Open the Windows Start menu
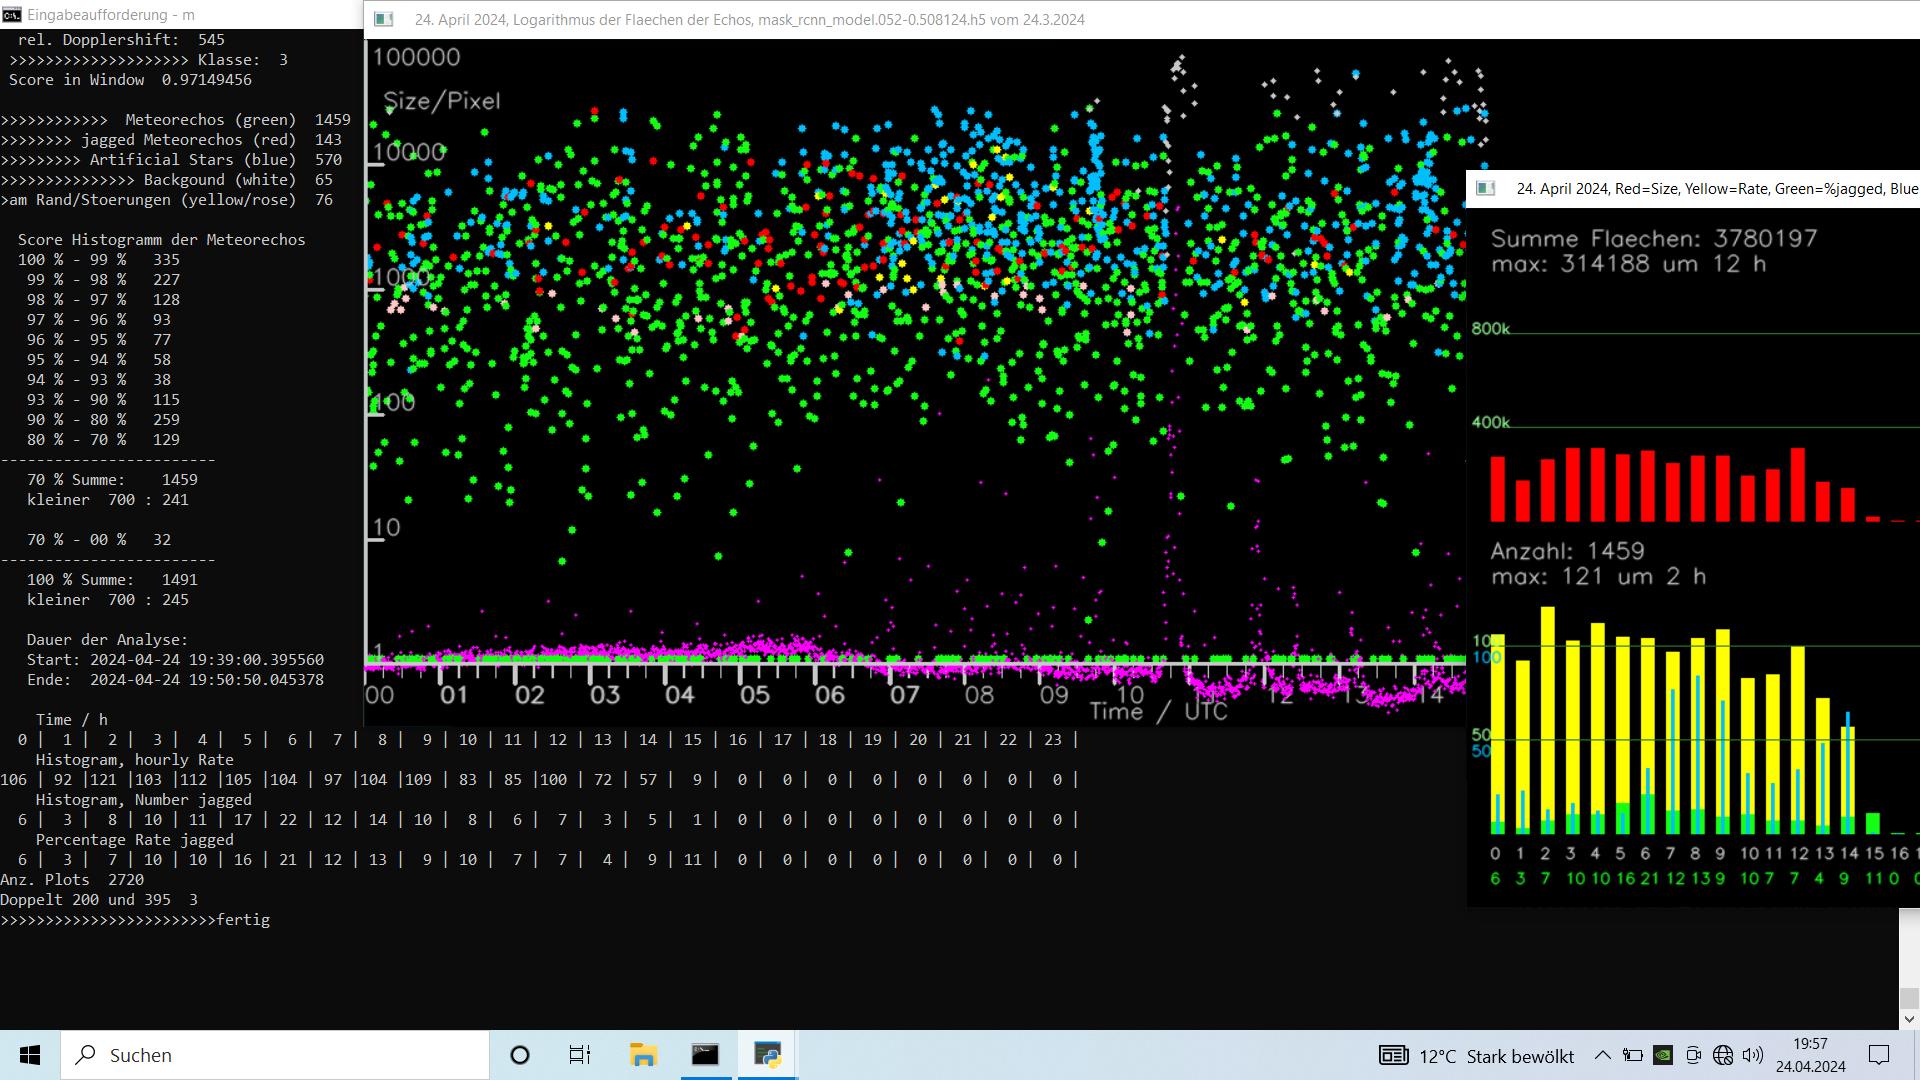Image resolution: width=1920 pixels, height=1080 pixels. (30, 1055)
